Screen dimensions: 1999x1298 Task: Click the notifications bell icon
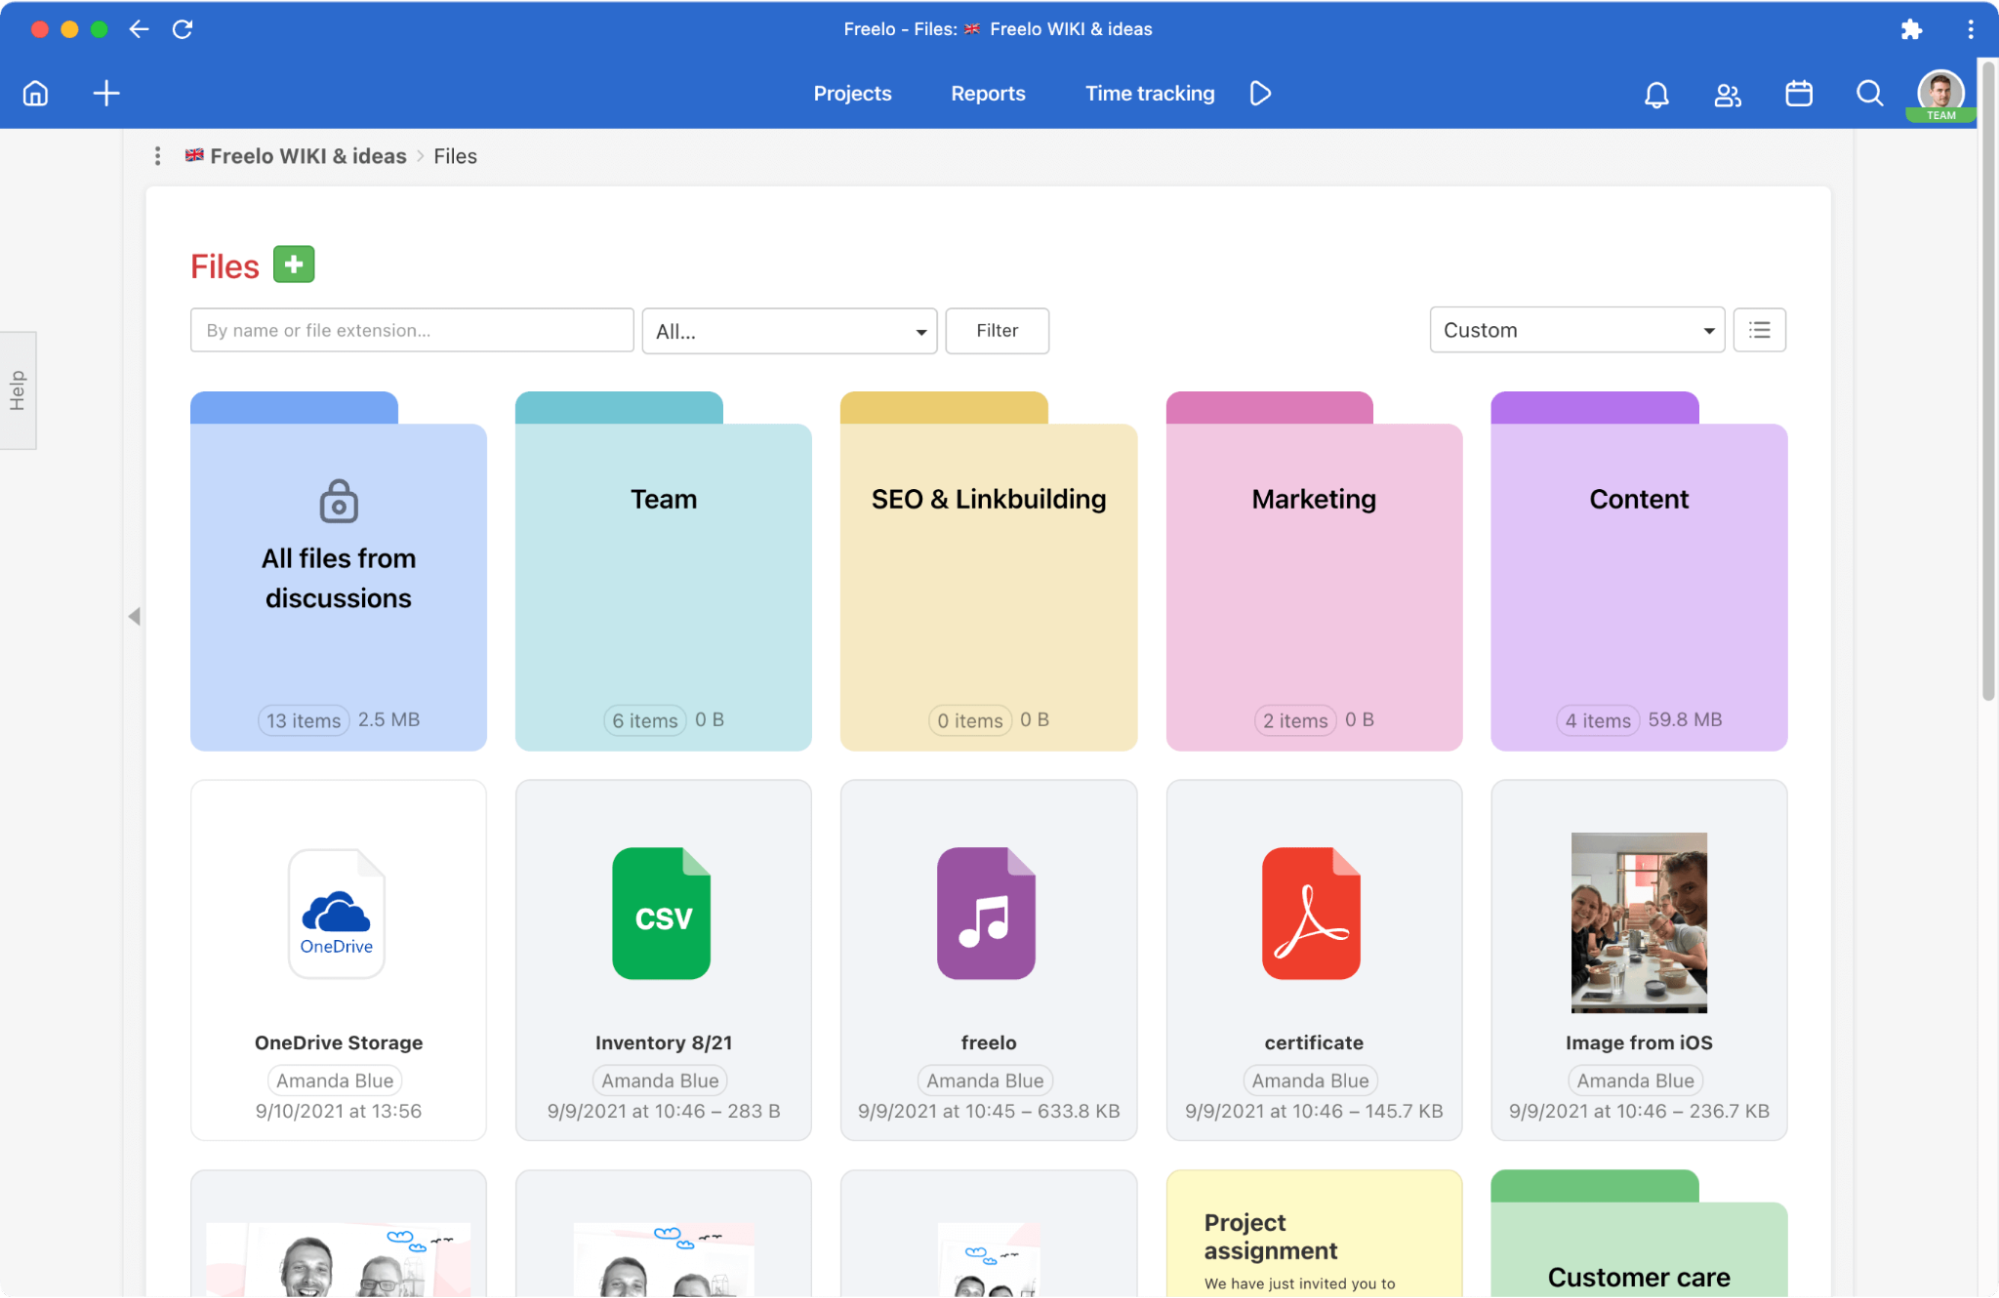pyautogui.click(x=1655, y=93)
